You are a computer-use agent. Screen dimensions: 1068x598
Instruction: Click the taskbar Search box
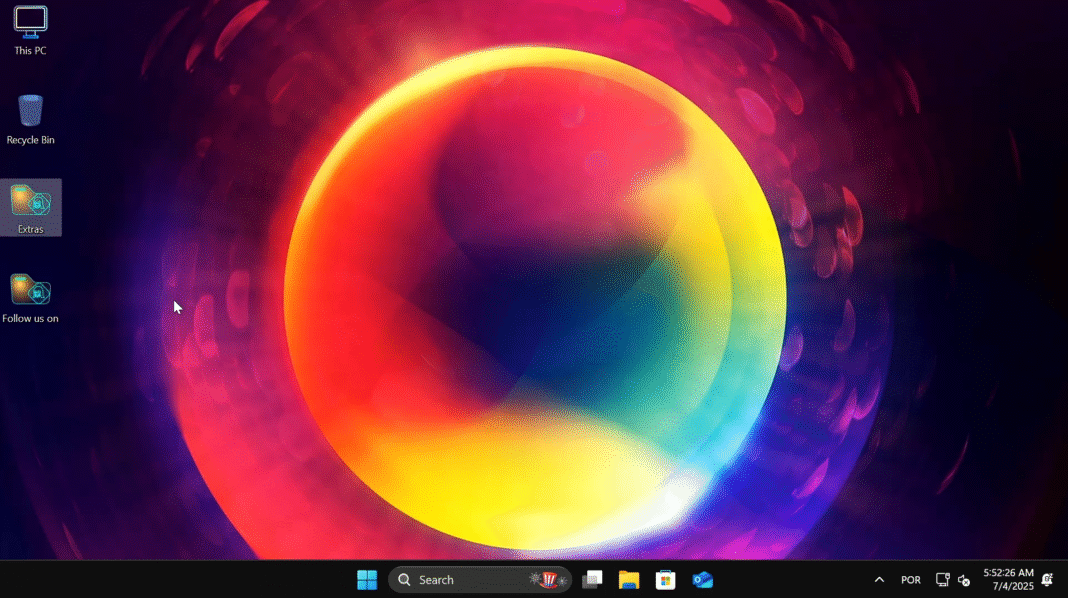[480, 580]
